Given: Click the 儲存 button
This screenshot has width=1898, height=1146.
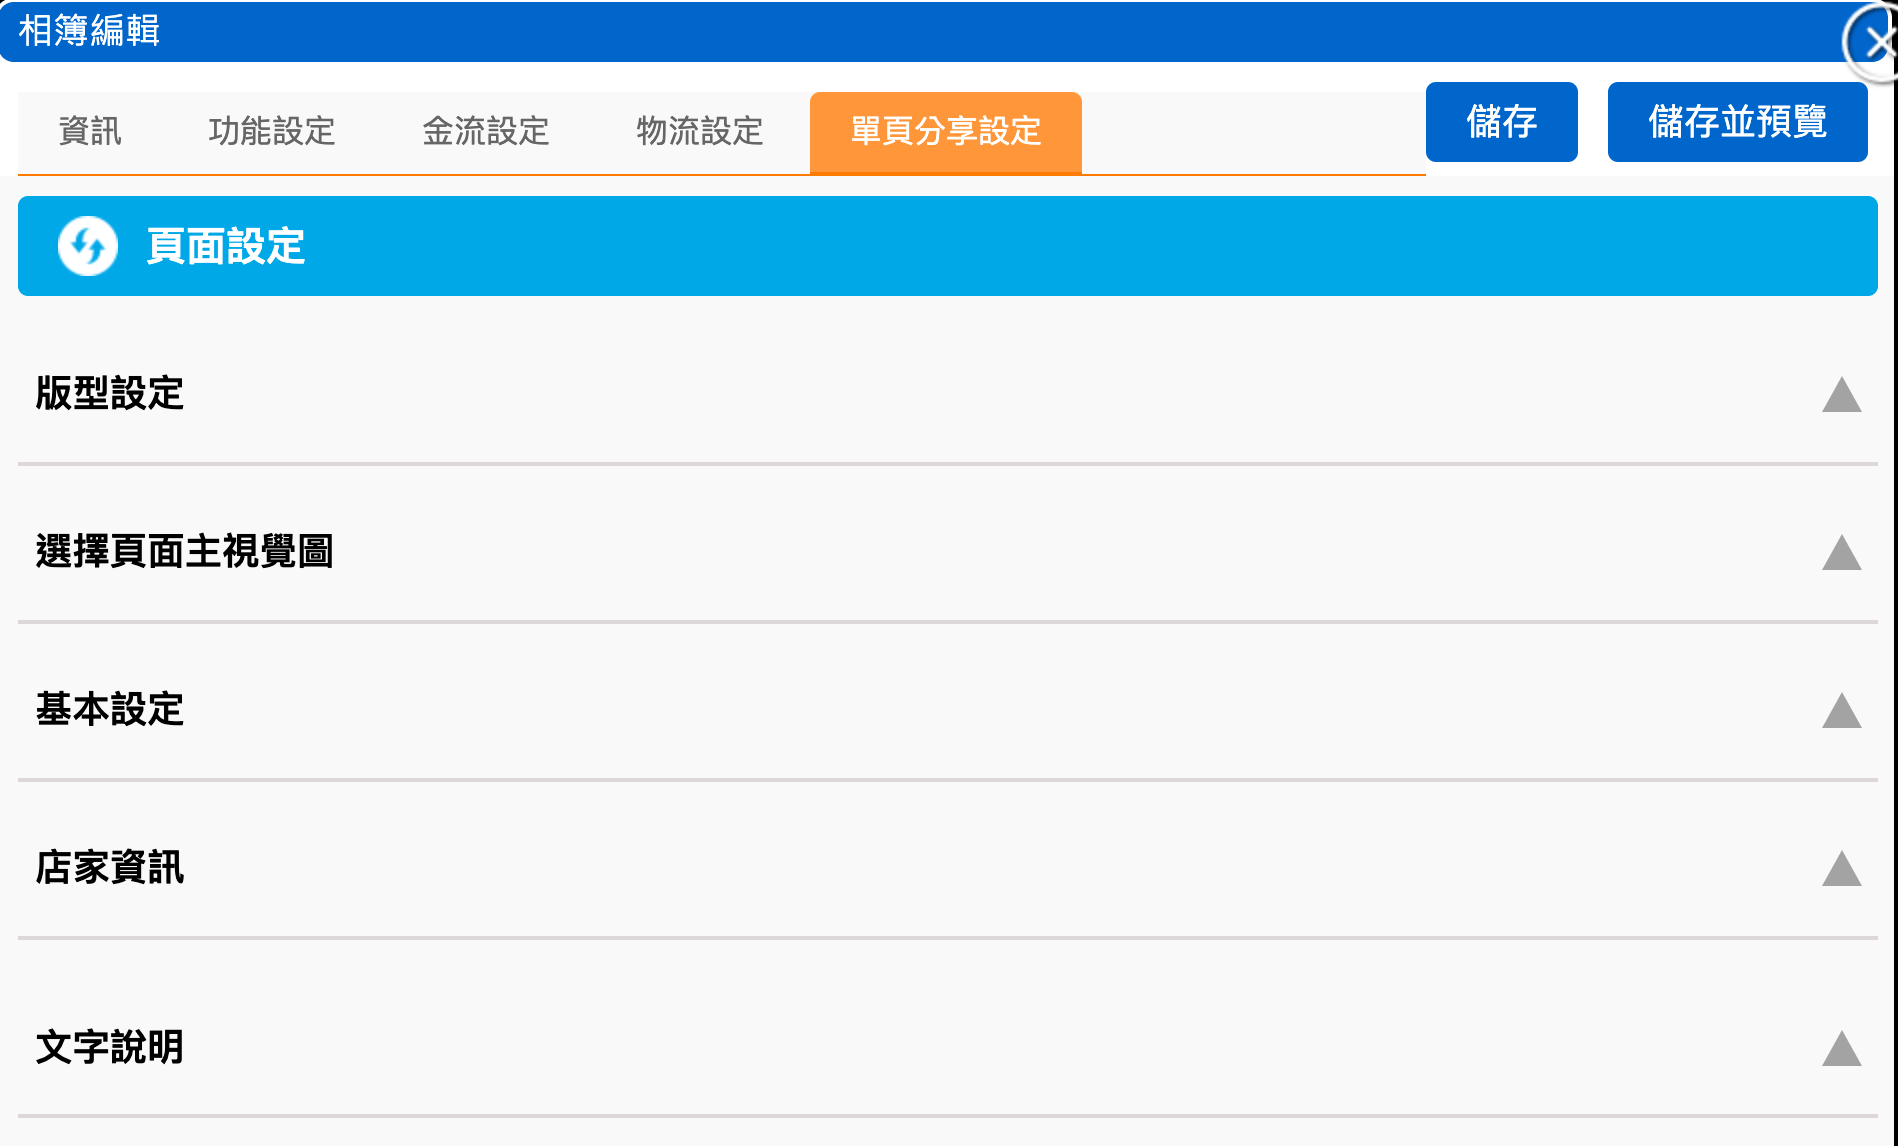Looking at the screenshot, I should 1502,122.
